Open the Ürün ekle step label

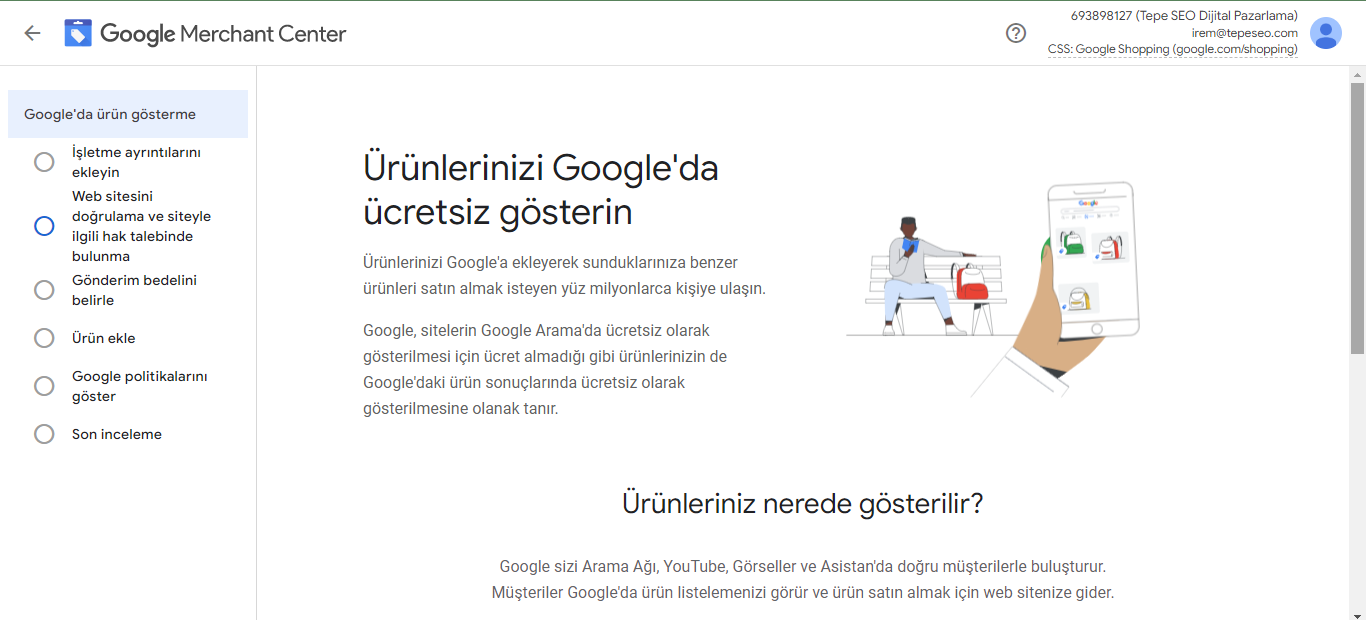click(104, 338)
